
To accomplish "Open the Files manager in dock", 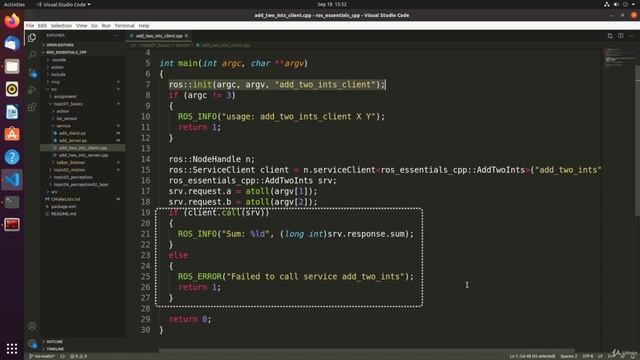I will click(12, 66).
